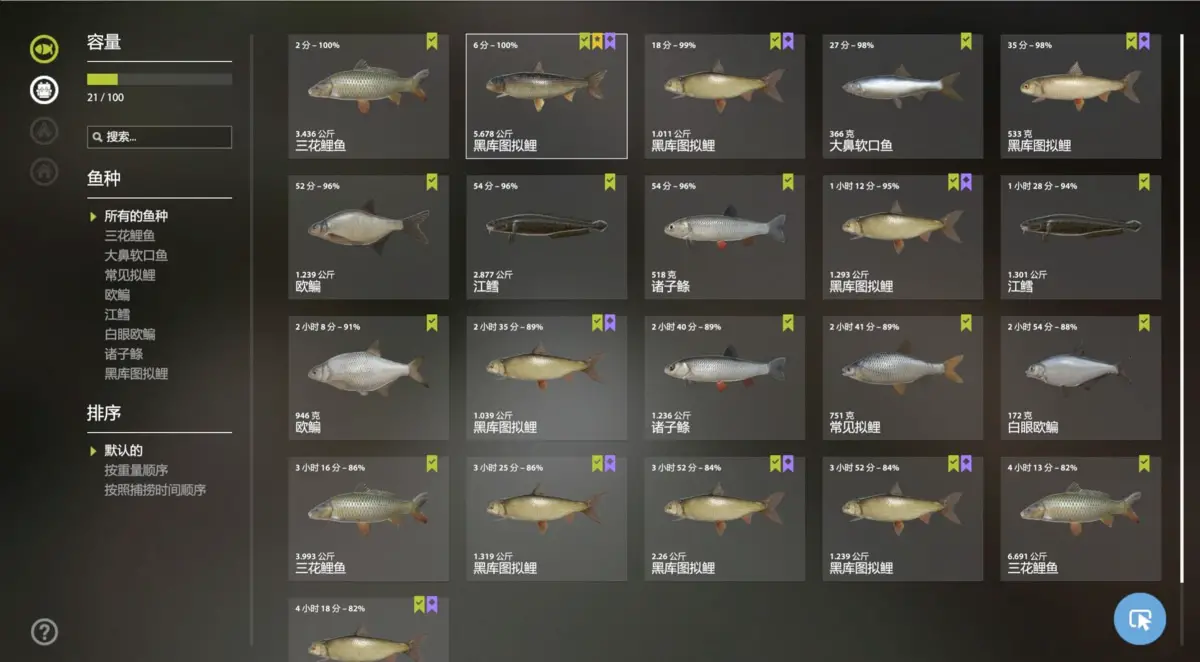Image resolution: width=1200 pixels, height=662 pixels.
Task: Sort by weight 按重量顺序
Action: [x=136, y=470]
